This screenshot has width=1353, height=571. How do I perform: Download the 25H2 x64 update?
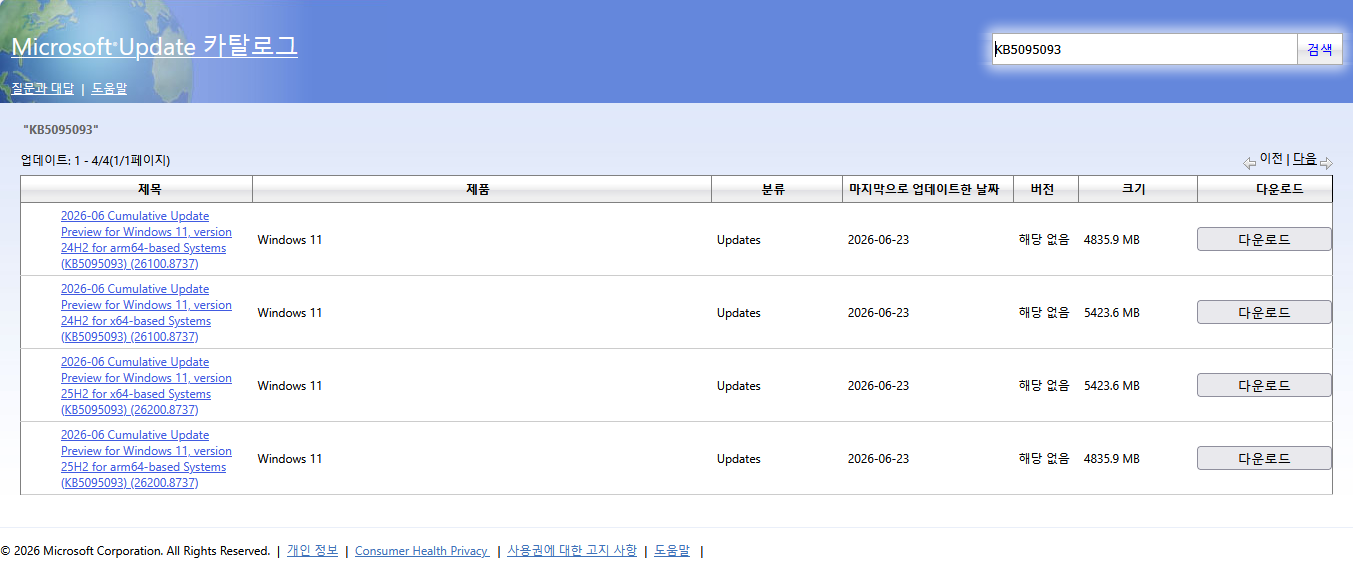[1264, 385]
